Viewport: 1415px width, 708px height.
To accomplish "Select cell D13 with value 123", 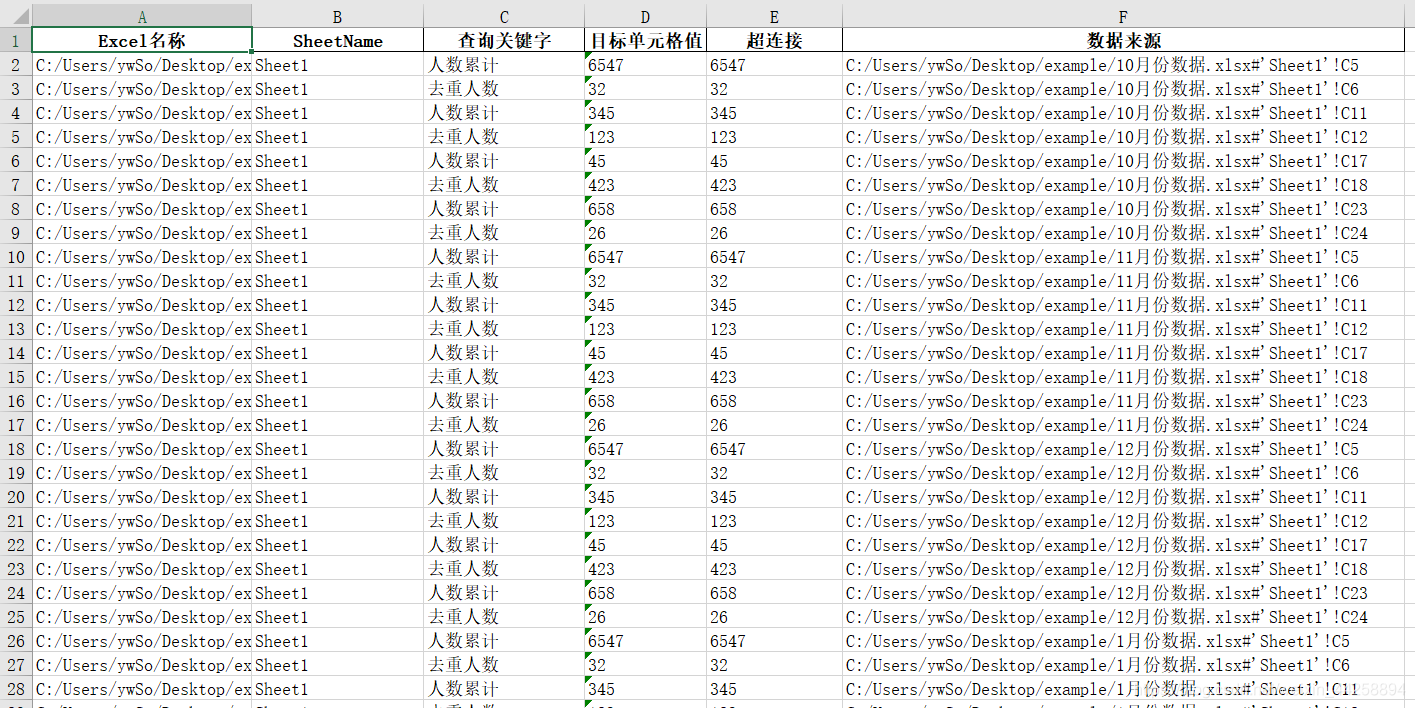I will pos(645,329).
